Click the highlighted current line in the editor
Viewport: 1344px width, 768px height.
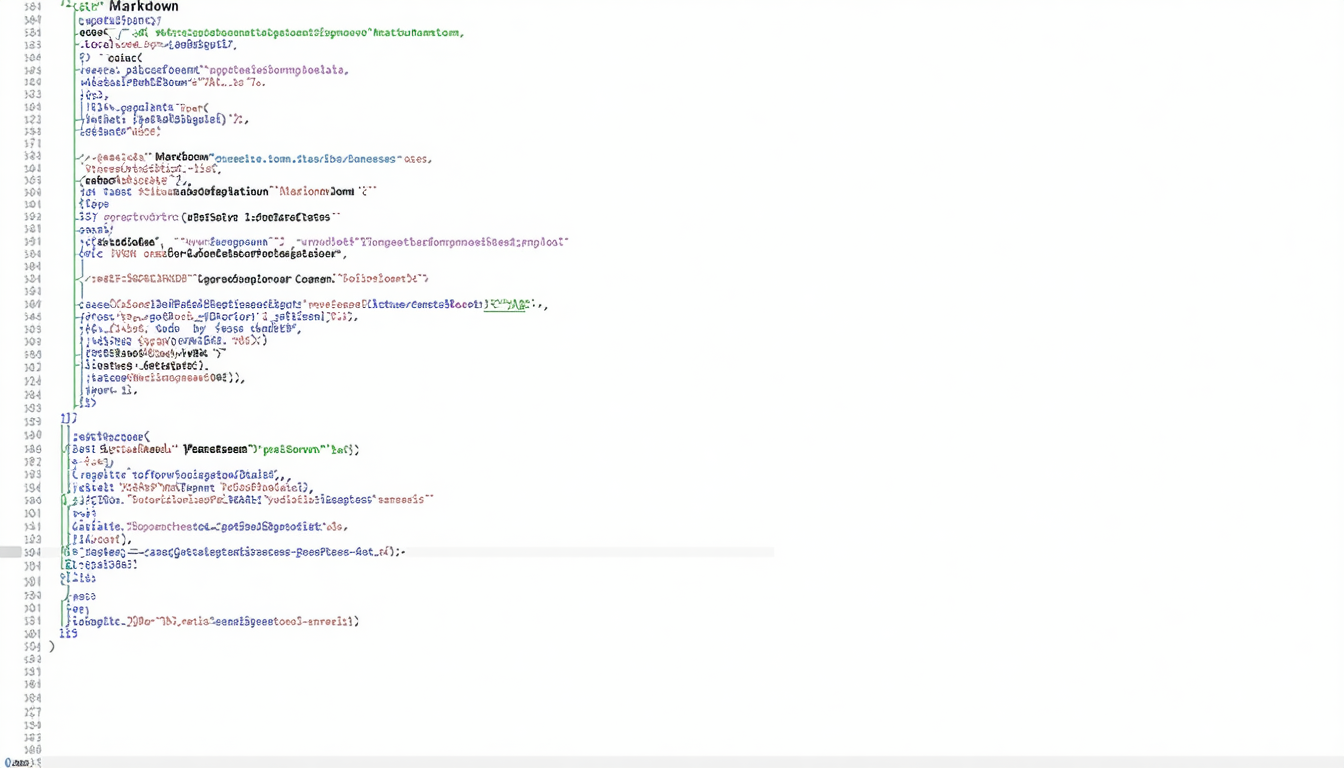[500, 552]
